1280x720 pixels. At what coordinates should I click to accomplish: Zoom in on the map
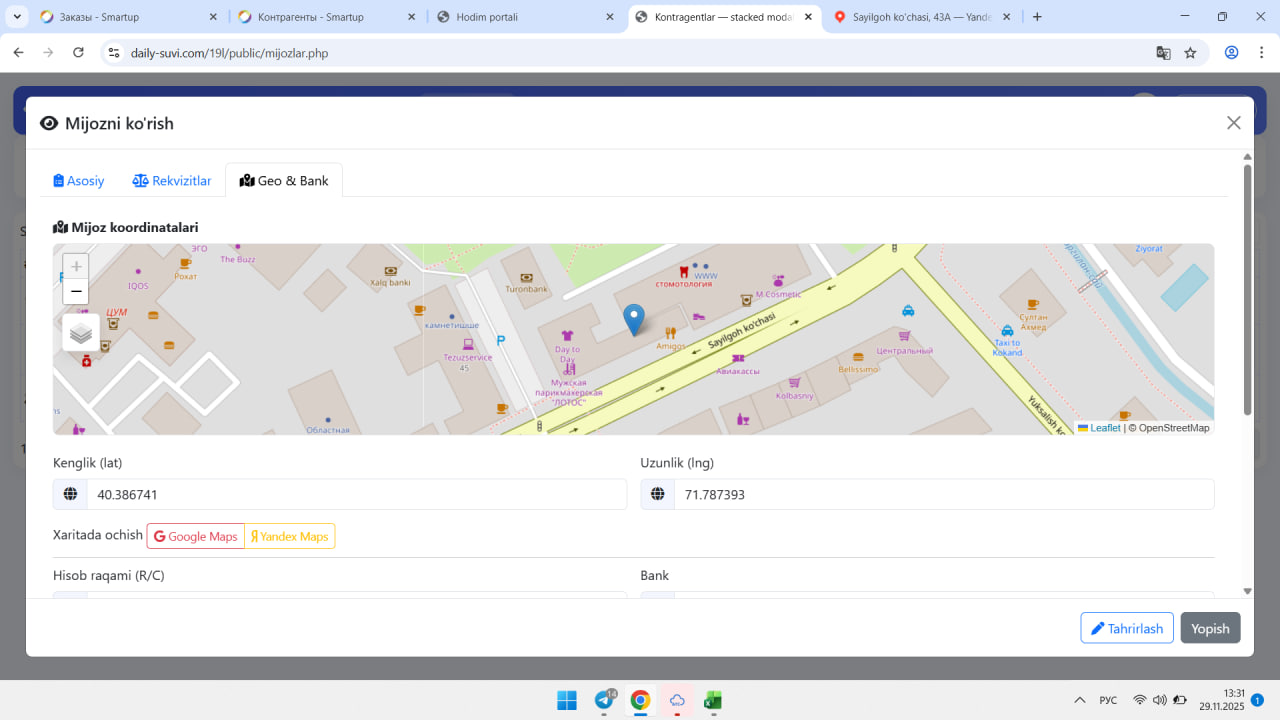(76, 267)
